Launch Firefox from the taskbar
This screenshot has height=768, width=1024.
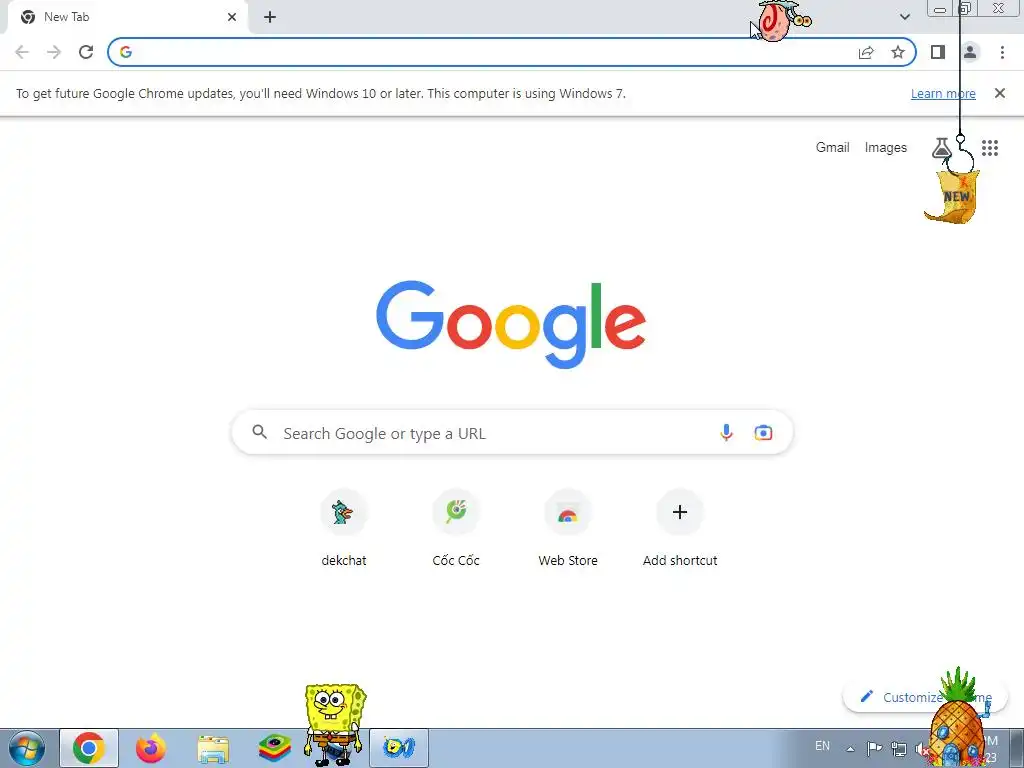[150, 748]
